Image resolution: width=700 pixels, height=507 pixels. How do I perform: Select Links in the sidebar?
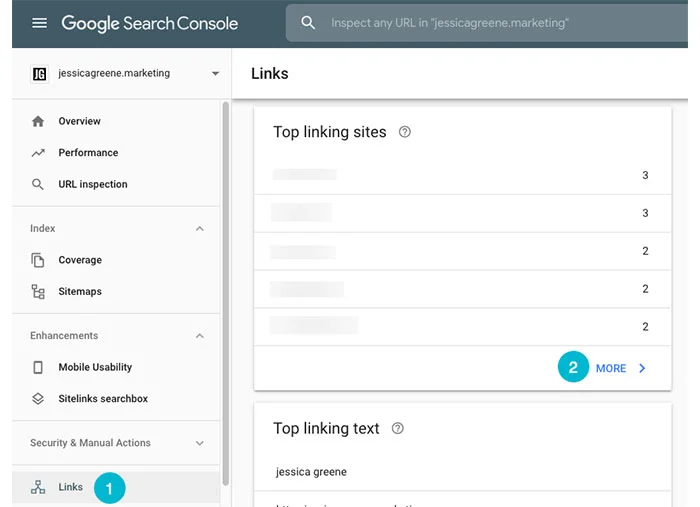coord(71,487)
